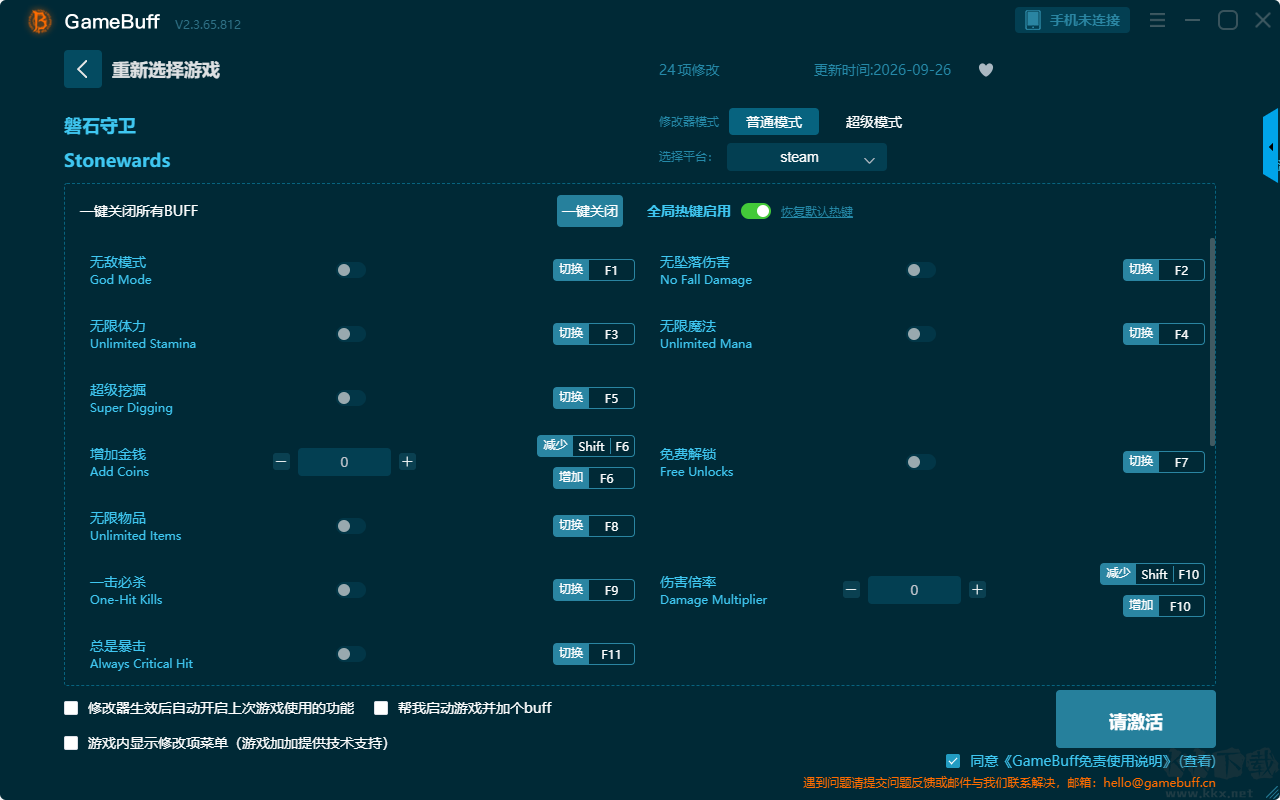Decrease Add Coins value with minus

pos(281,462)
